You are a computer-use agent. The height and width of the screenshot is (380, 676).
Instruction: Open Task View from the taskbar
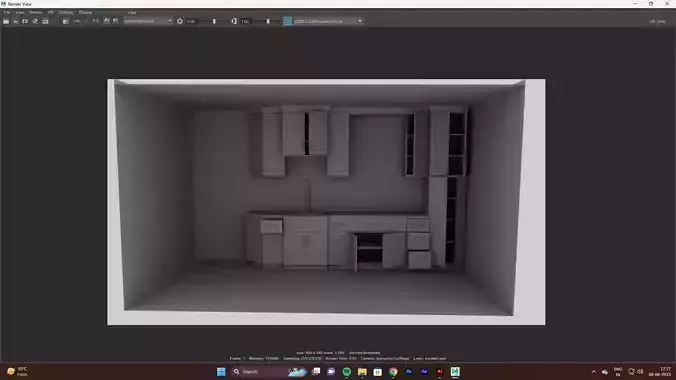click(316, 371)
